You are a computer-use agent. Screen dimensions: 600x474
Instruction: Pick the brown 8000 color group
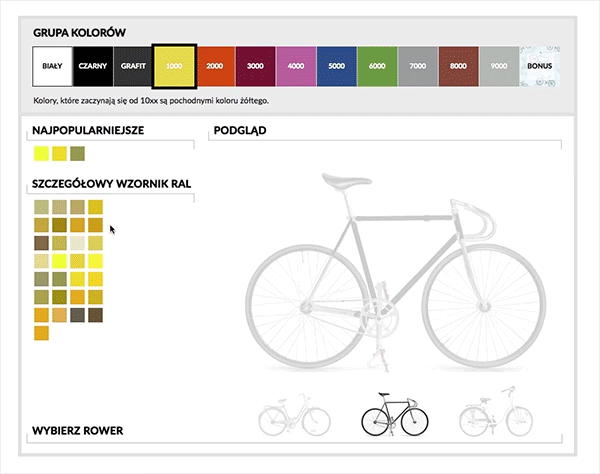pos(458,66)
